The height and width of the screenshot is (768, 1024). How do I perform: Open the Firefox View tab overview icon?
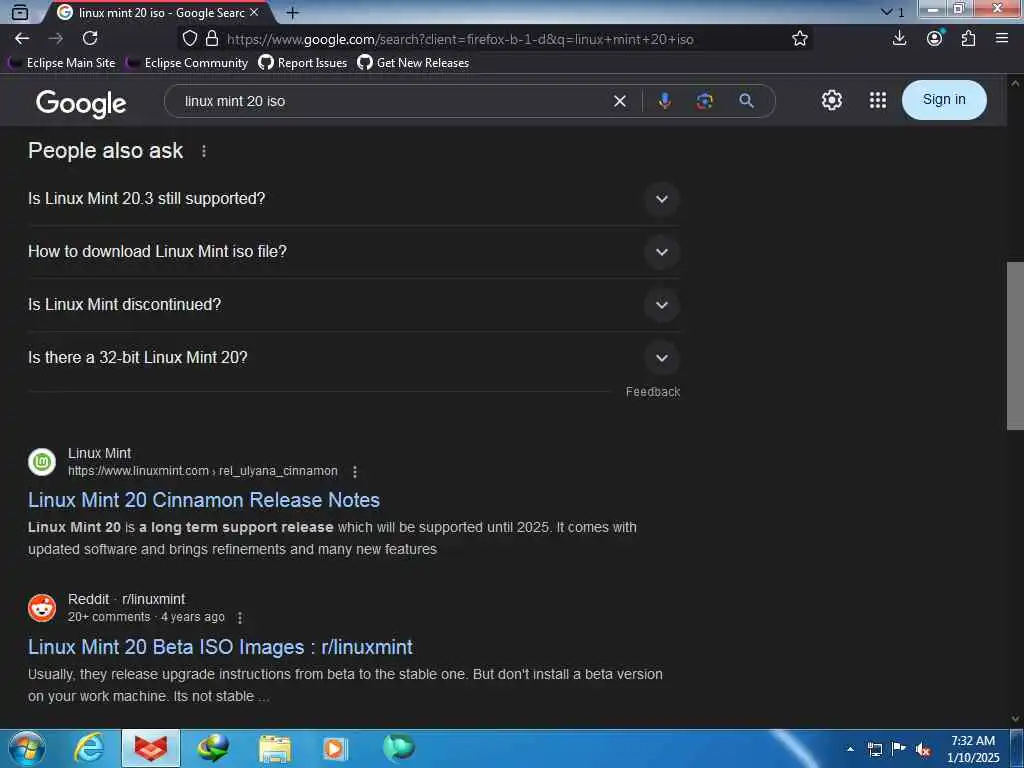[x=20, y=12]
